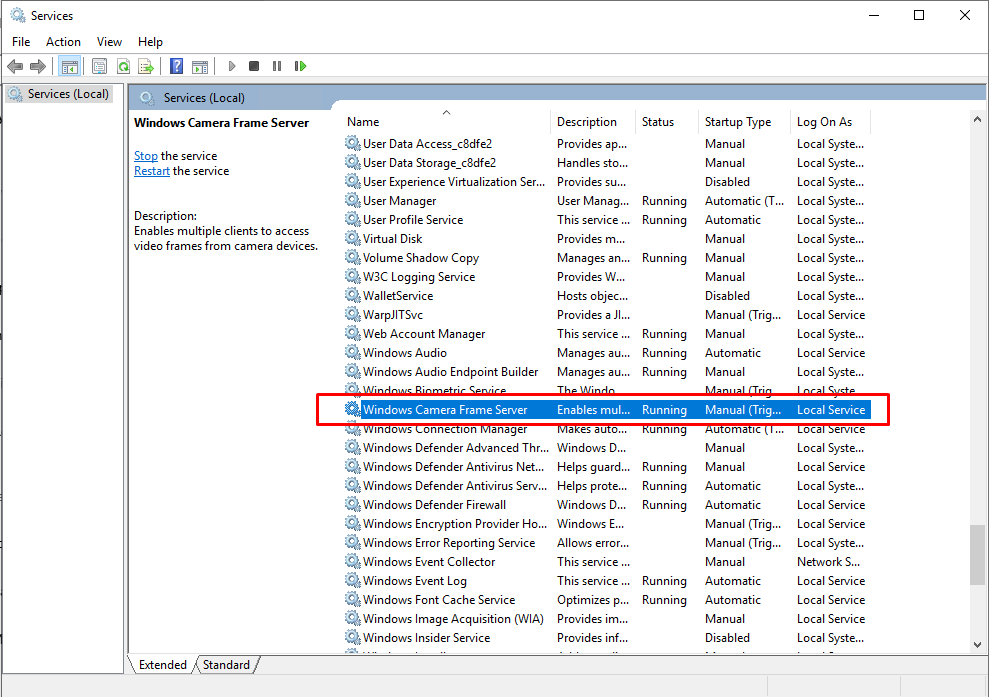Open the Services window system menu icon
Screen dimensions: 989x697
pyautogui.click(x=18, y=15)
